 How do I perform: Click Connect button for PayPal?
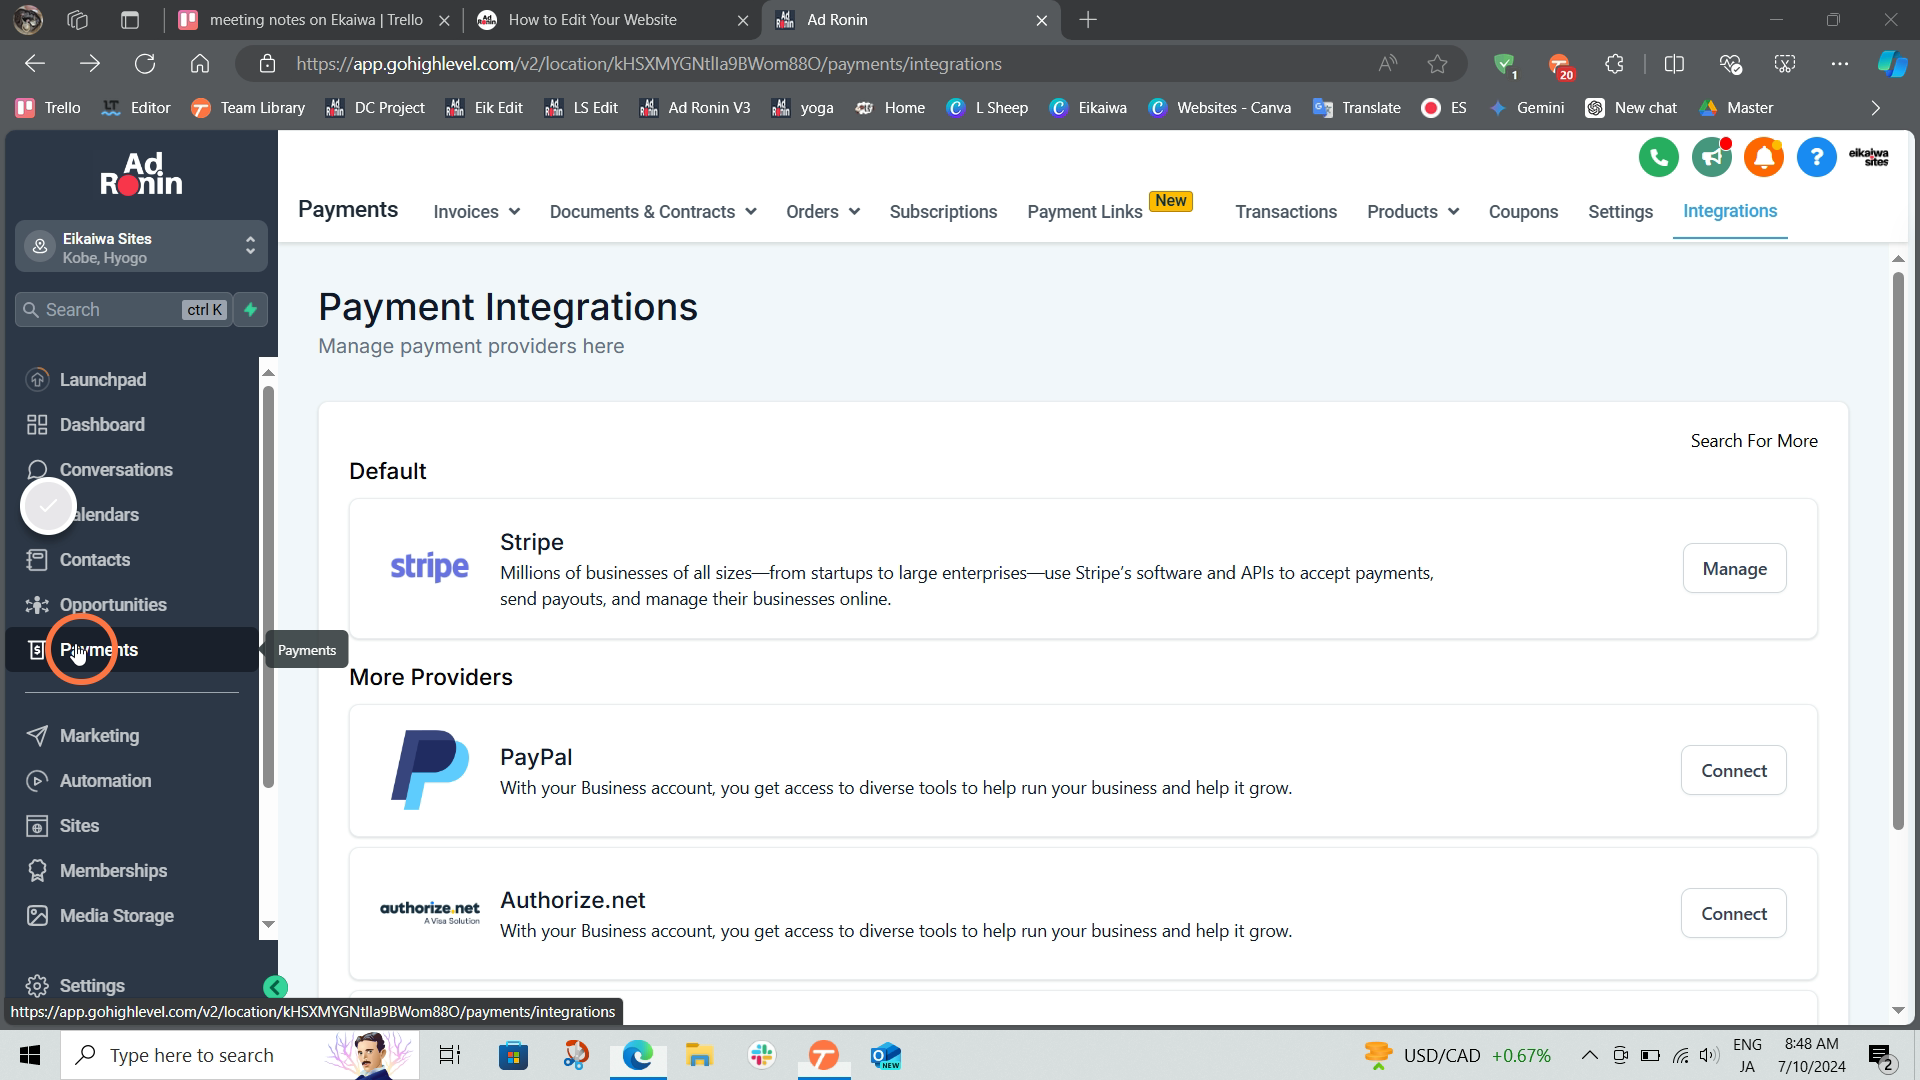(x=1733, y=770)
